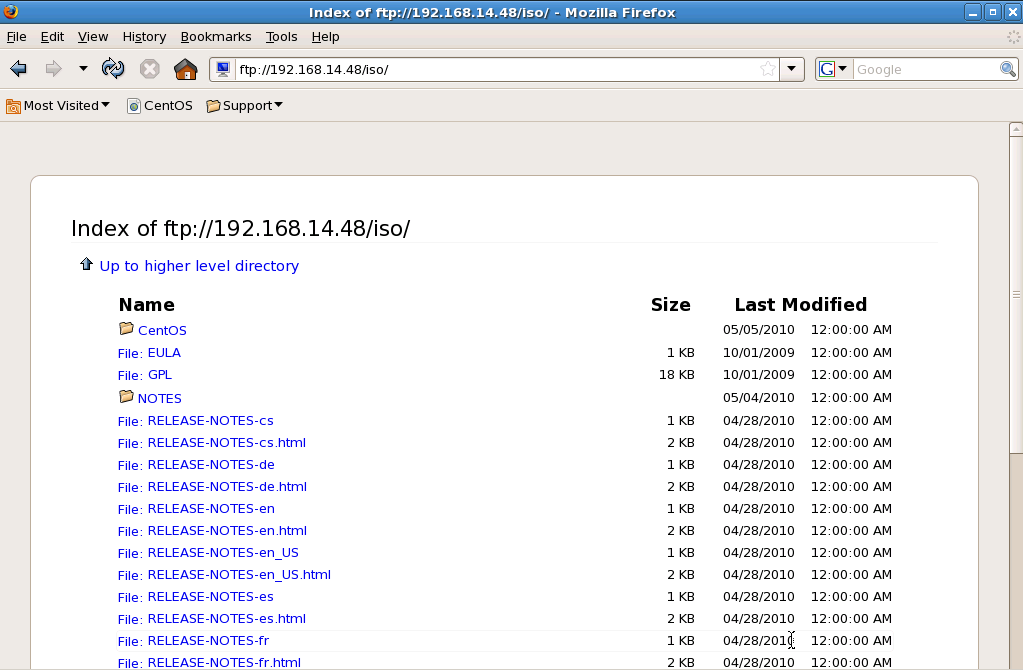Open the View menu
The height and width of the screenshot is (670, 1023).
pos(93,37)
